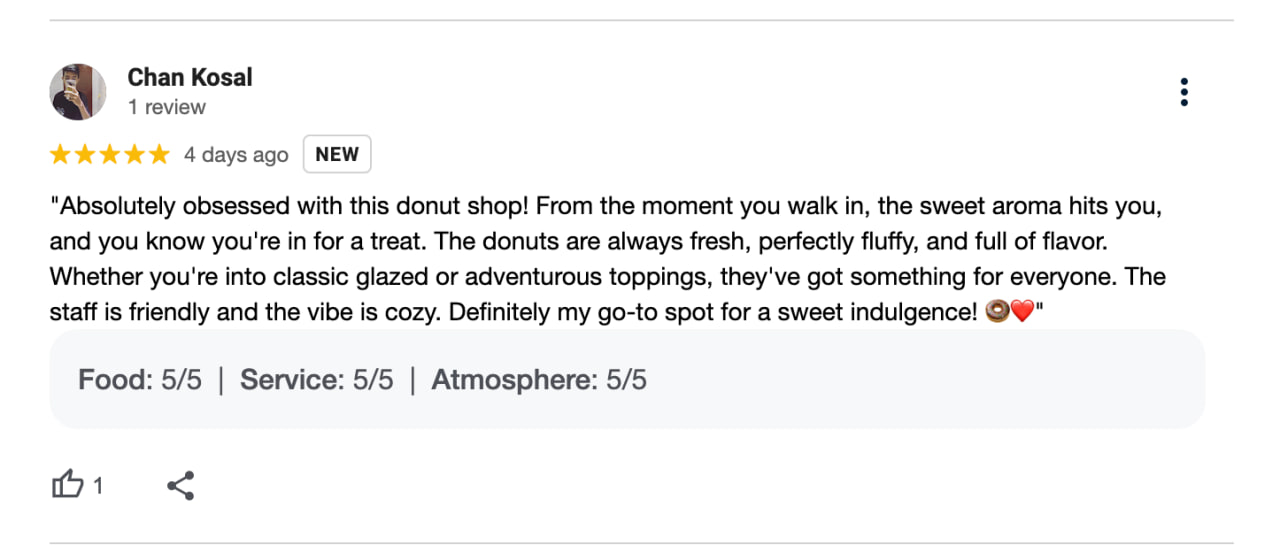Viewport: 1280px width, 545px height.
Task: Click the like count number beside thumbs-up
Action: tap(98, 487)
